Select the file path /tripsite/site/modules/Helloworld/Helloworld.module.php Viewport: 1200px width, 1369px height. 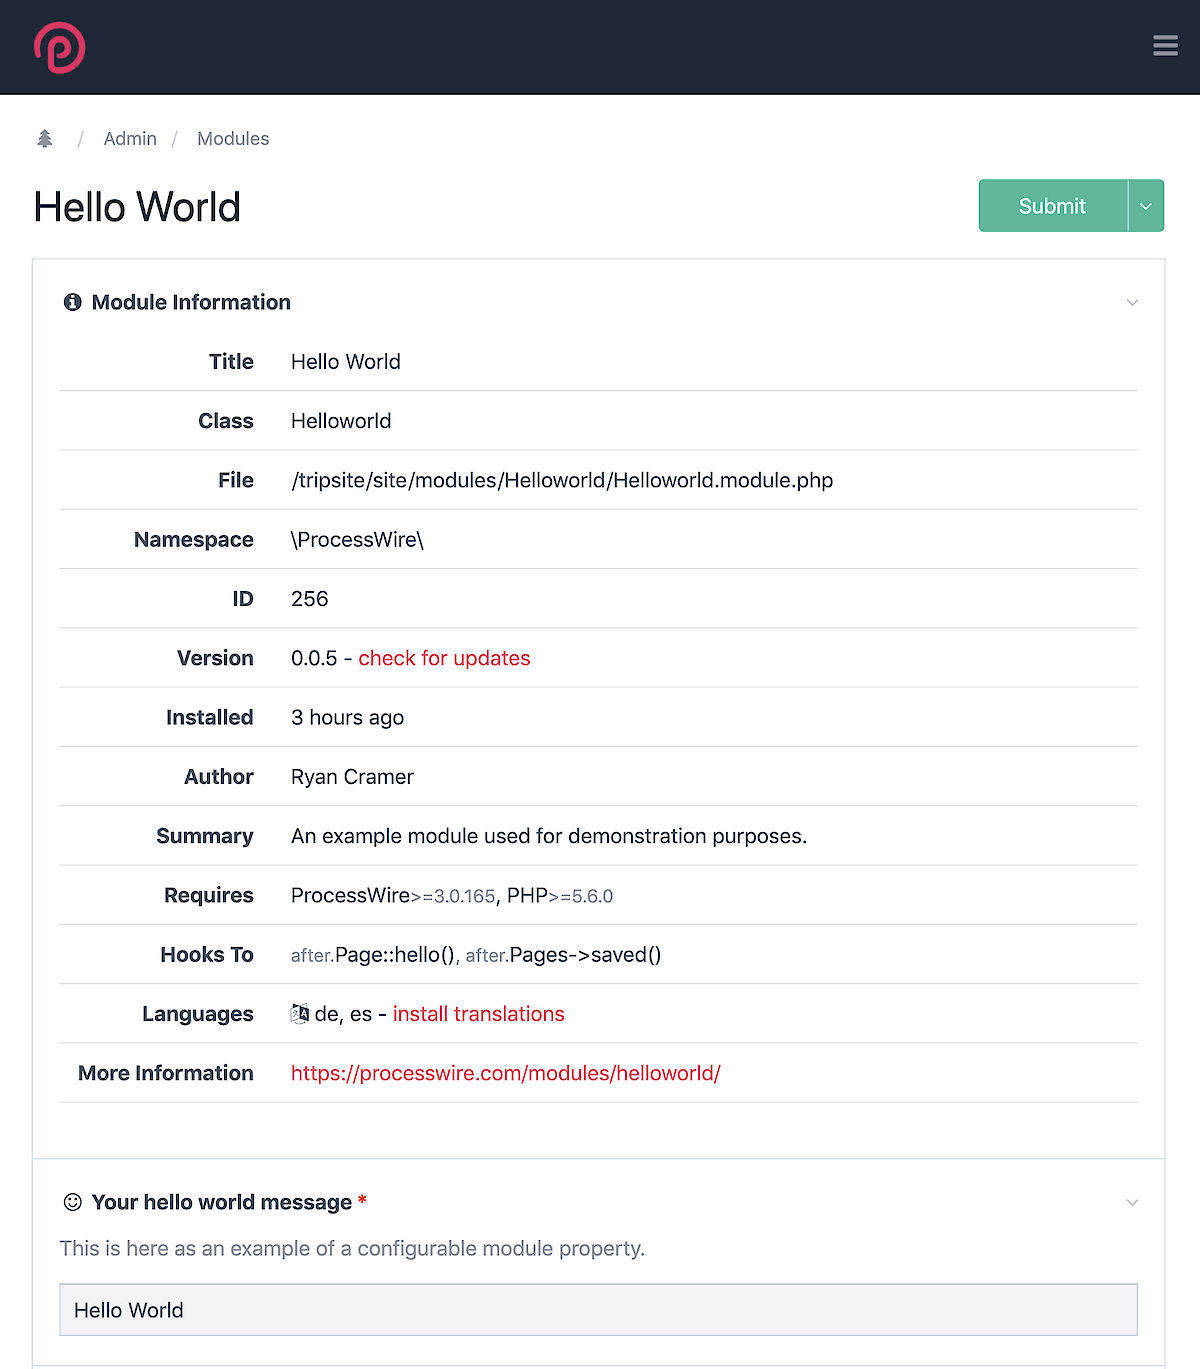tap(562, 481)
